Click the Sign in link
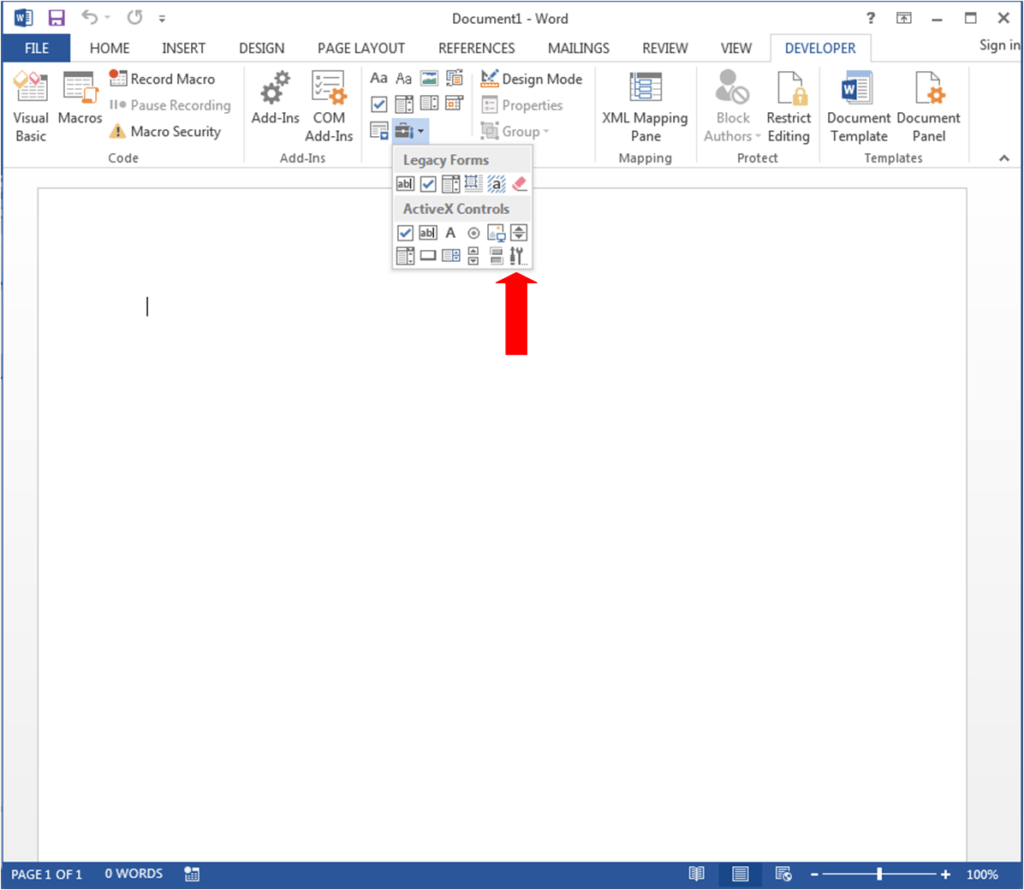Screen dimensions: 1024x890 pyautogui.click(x=998, y=44)
